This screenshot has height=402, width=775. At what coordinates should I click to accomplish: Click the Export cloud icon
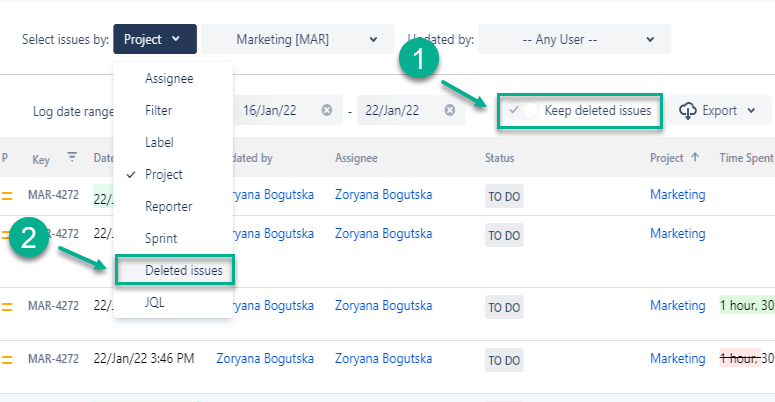(x=688, y=110)
